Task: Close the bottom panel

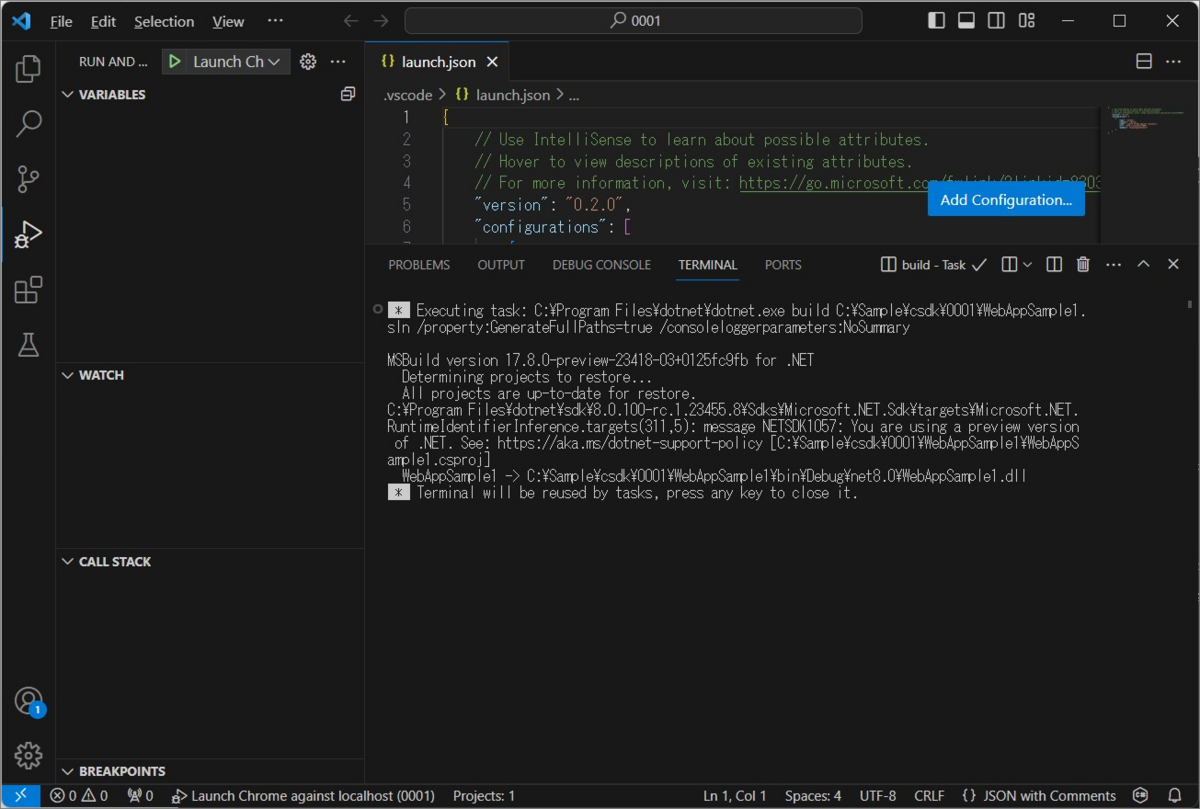Action: (x=1173, y=265)
